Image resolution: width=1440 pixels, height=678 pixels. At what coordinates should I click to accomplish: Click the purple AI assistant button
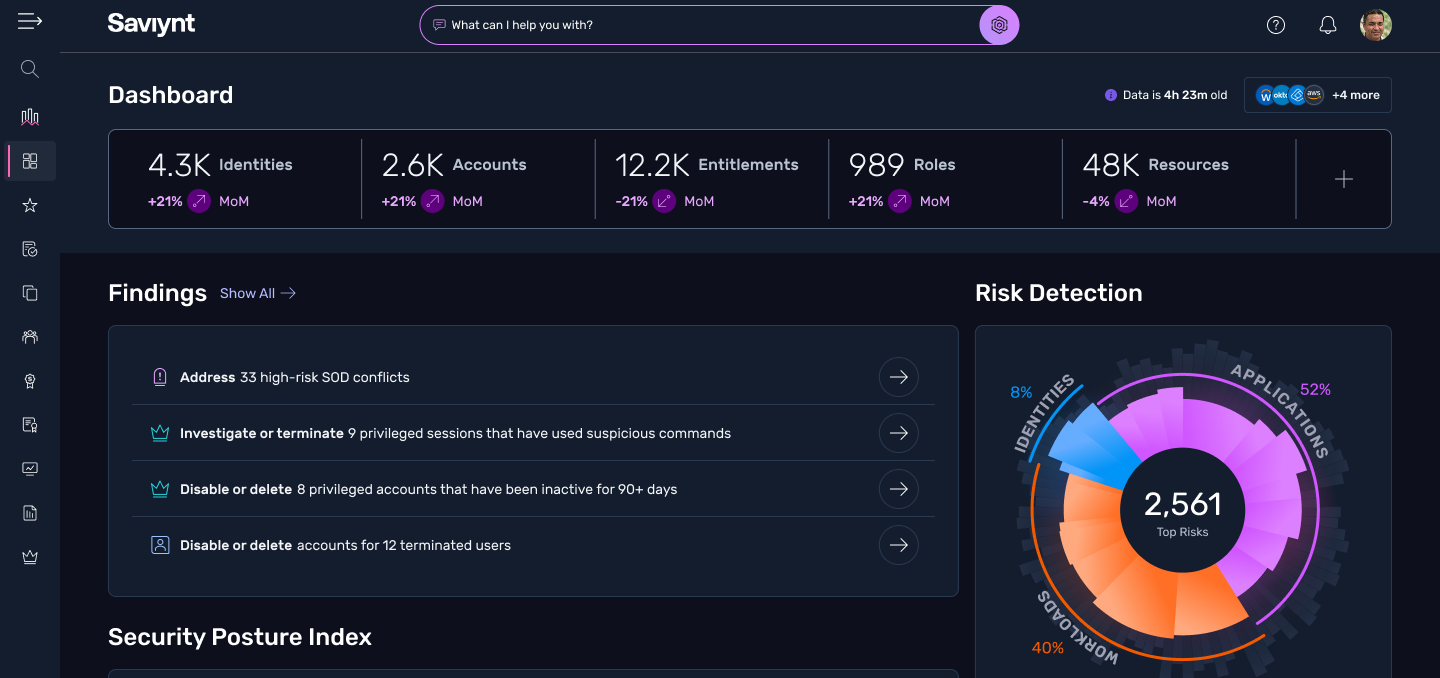(x=999, y=25)
